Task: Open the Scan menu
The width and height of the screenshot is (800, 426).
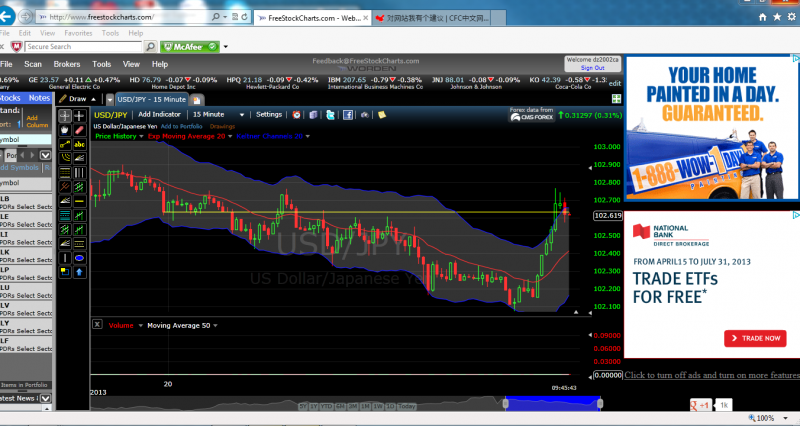Action: tap(33, 64)
